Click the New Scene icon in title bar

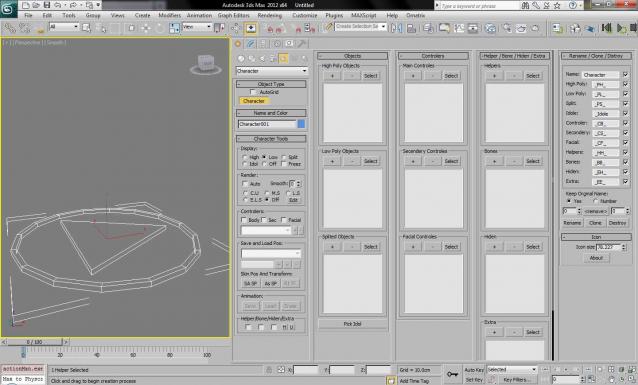click(x=26, y=5)
